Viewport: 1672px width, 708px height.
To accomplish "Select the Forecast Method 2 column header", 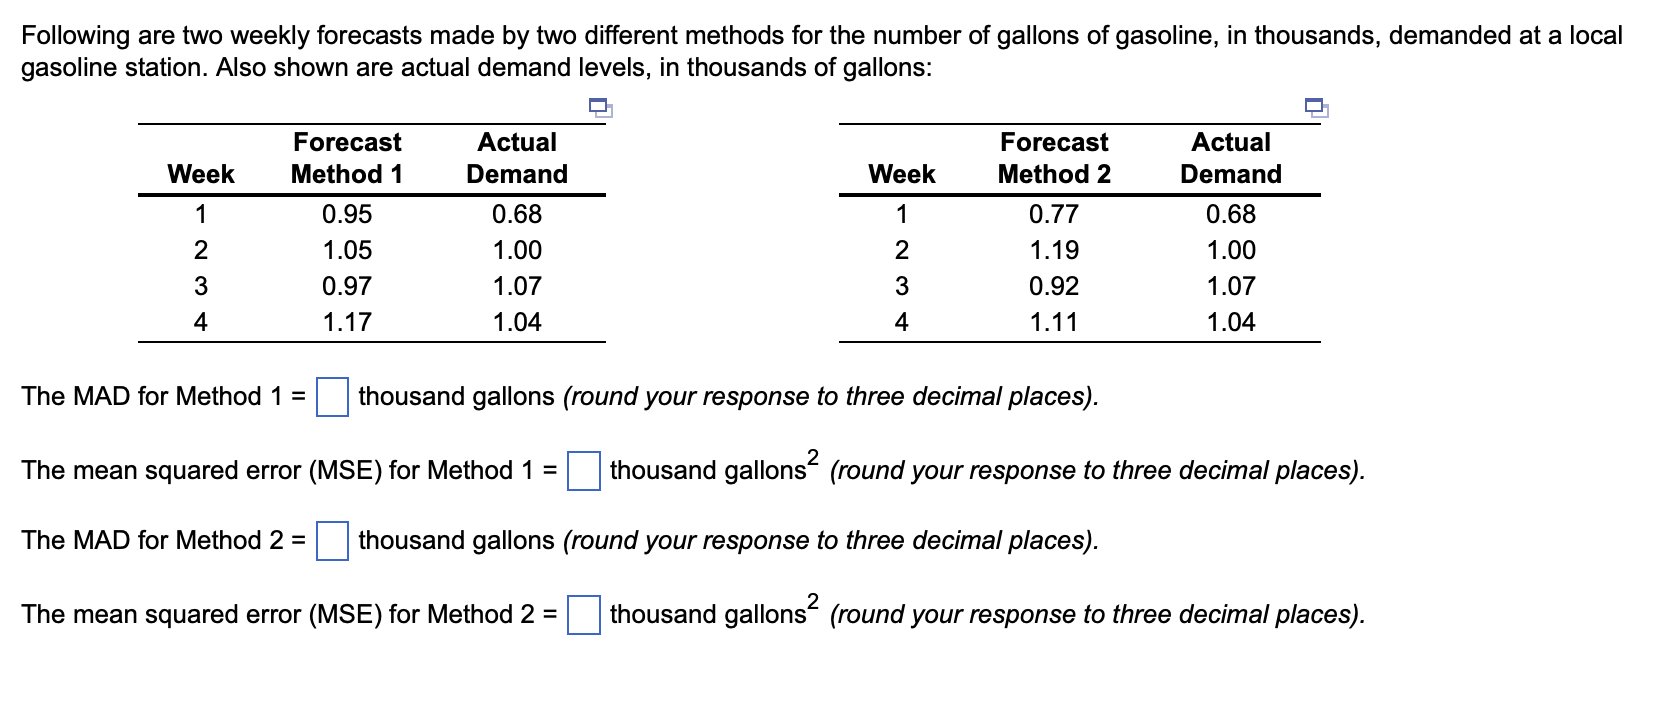I will 1055,158.
